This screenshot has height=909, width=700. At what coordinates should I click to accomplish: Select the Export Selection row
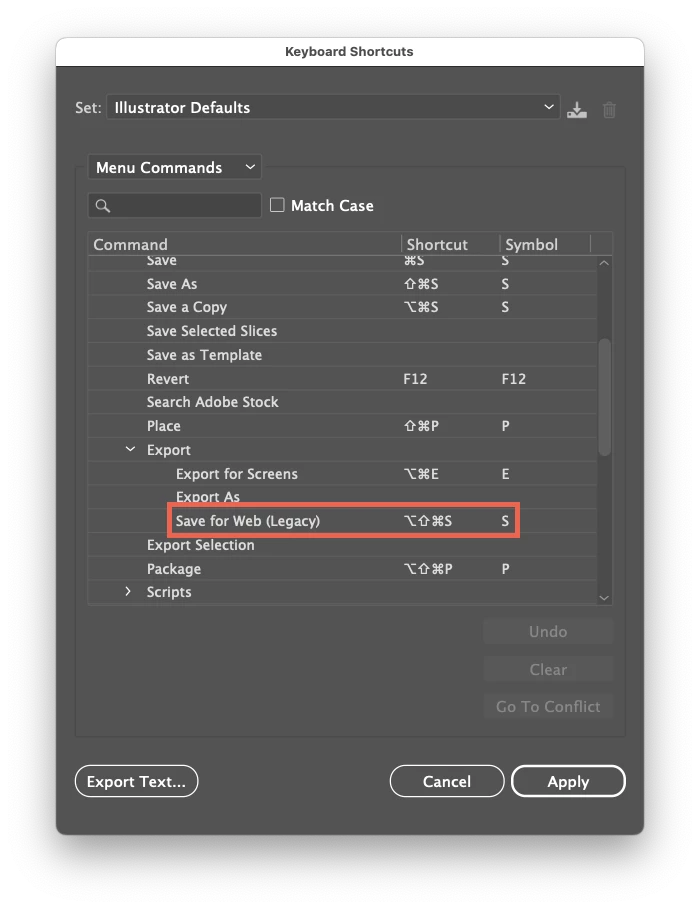(x=342, y=545)
